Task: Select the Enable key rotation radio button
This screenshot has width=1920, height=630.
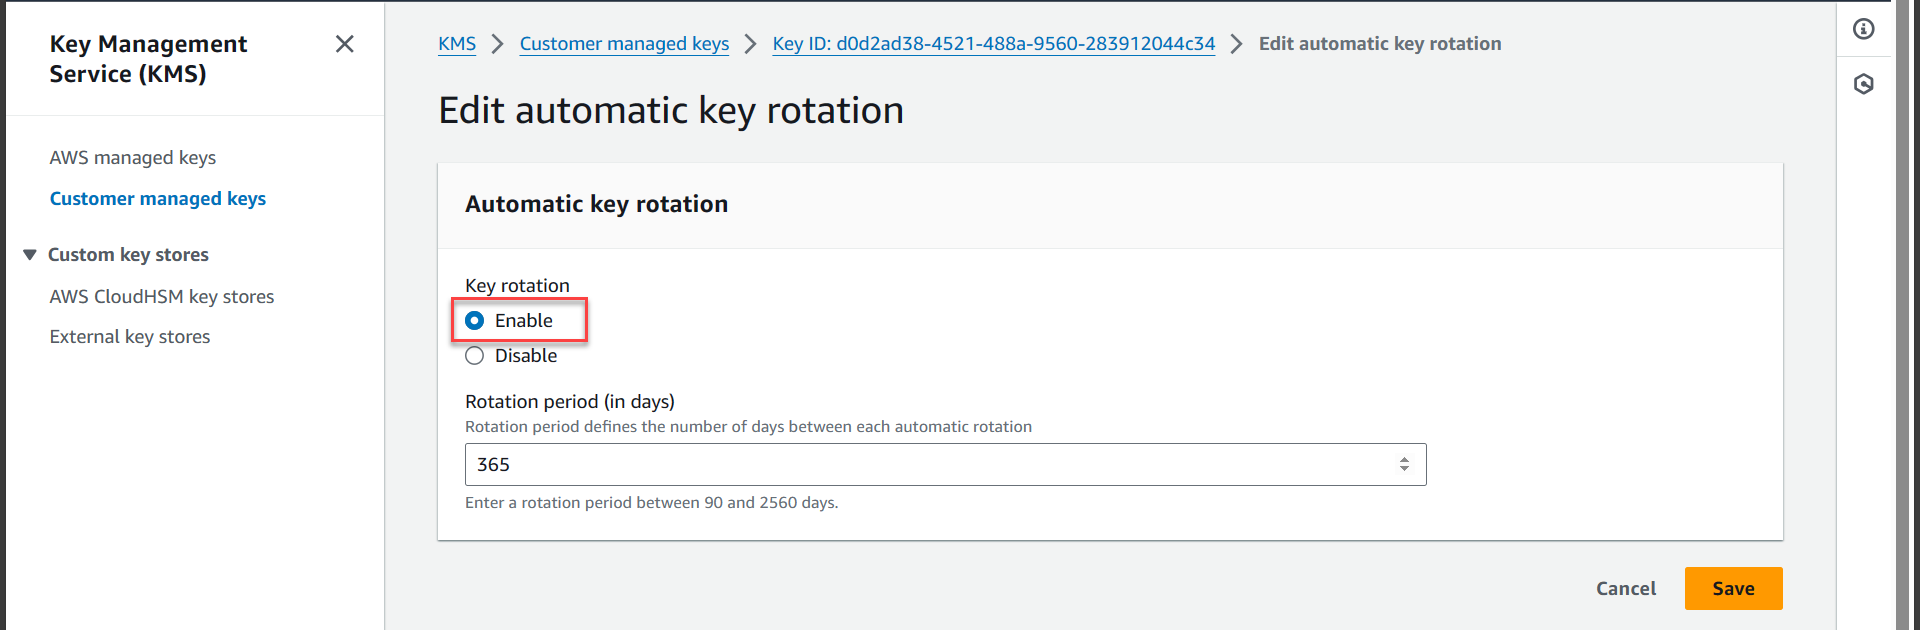Action: 475,320
